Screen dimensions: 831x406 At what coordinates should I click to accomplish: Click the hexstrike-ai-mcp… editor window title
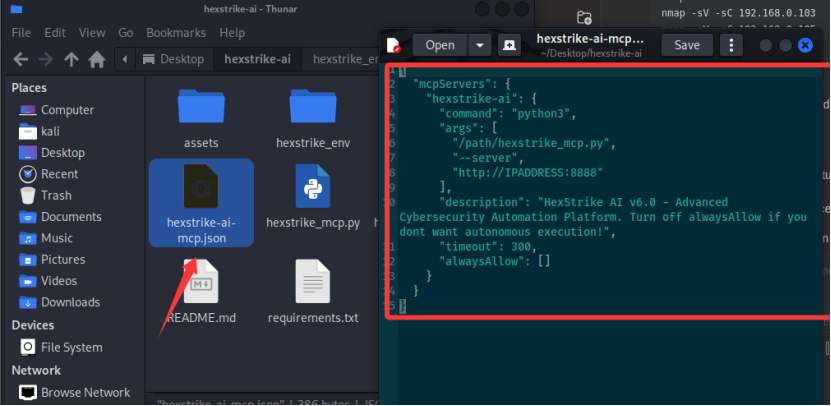[590, 39]
